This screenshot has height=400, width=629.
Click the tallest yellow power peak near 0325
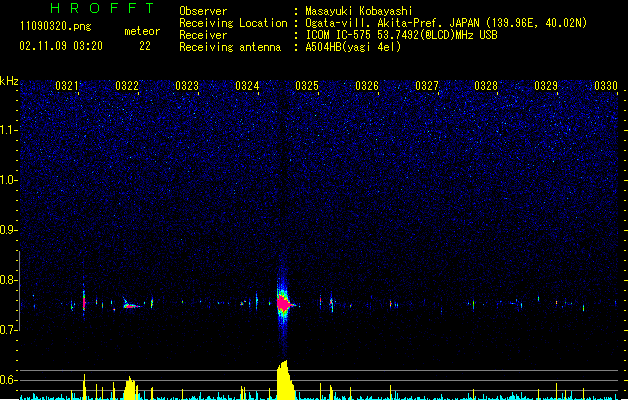tap(285, 380)
